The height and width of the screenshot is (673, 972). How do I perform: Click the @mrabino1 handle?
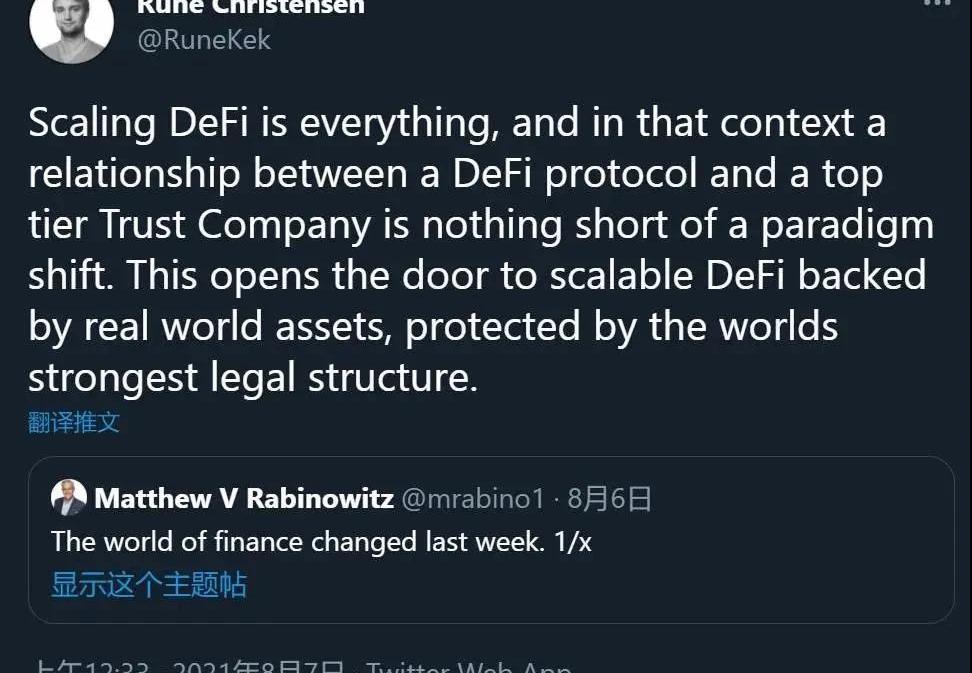(473, 498)
